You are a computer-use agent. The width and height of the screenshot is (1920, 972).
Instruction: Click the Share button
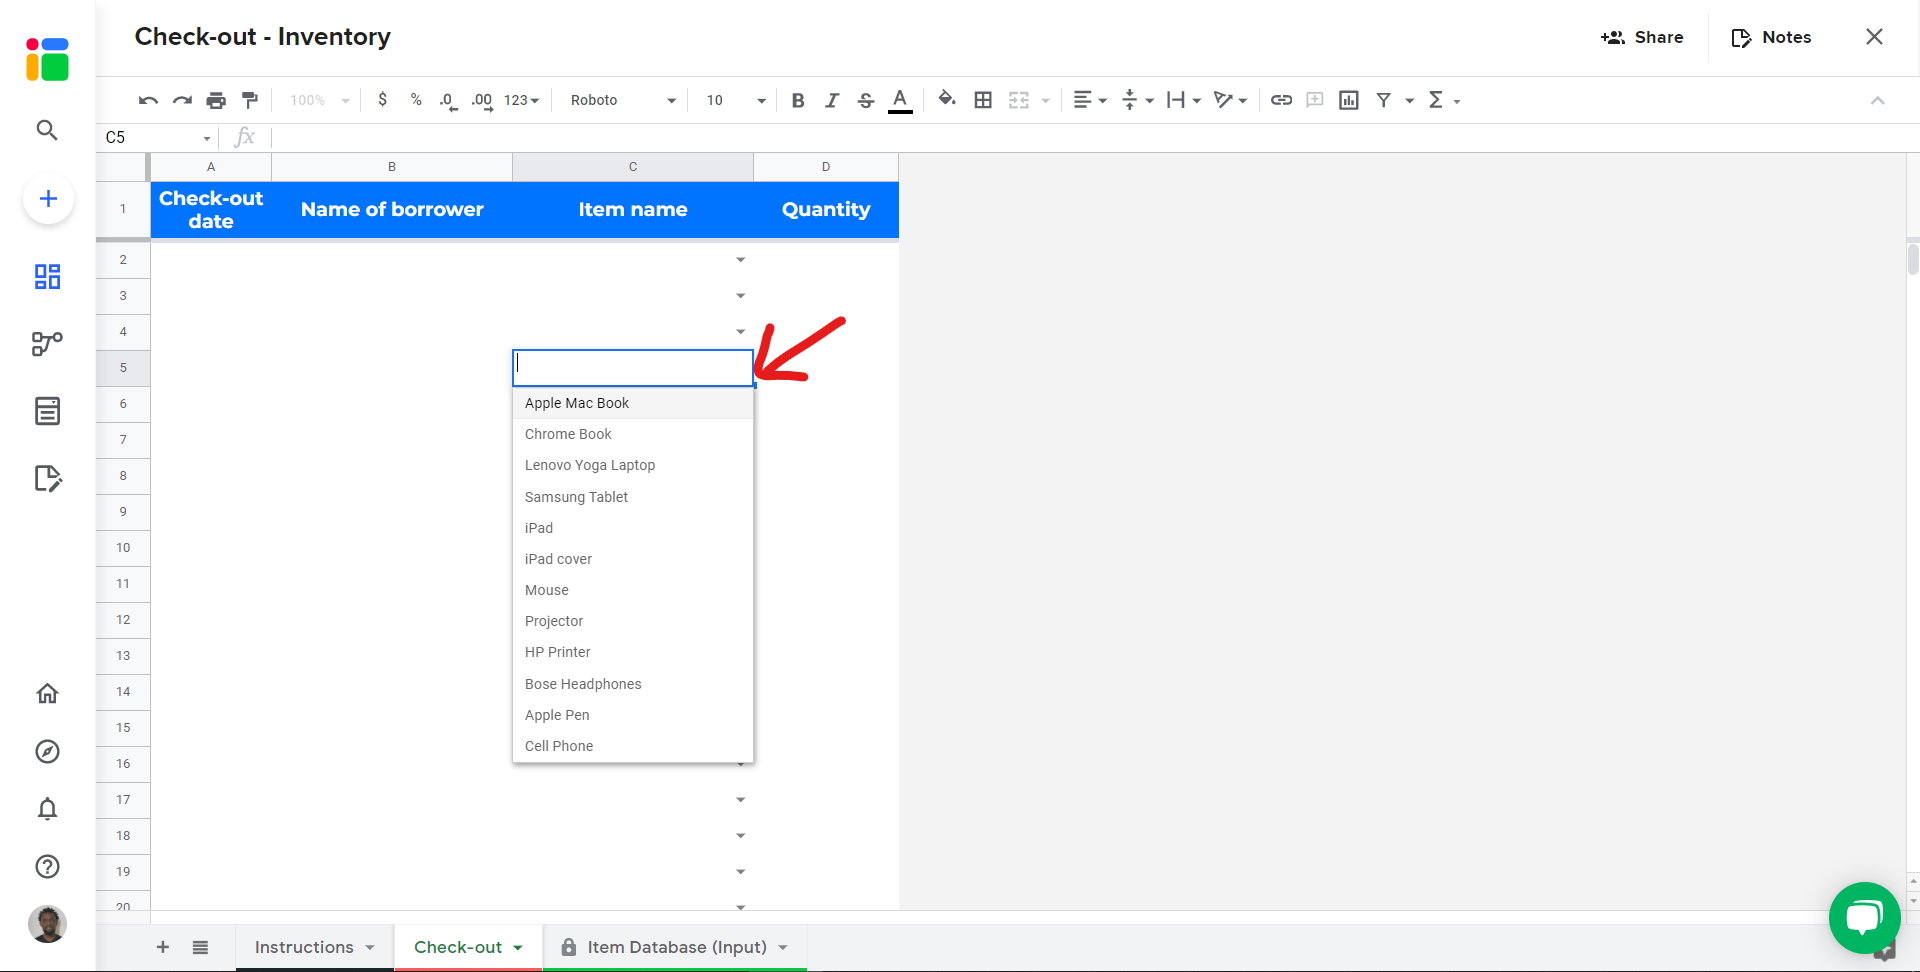pyautogui.click(x=1642, y=37)
